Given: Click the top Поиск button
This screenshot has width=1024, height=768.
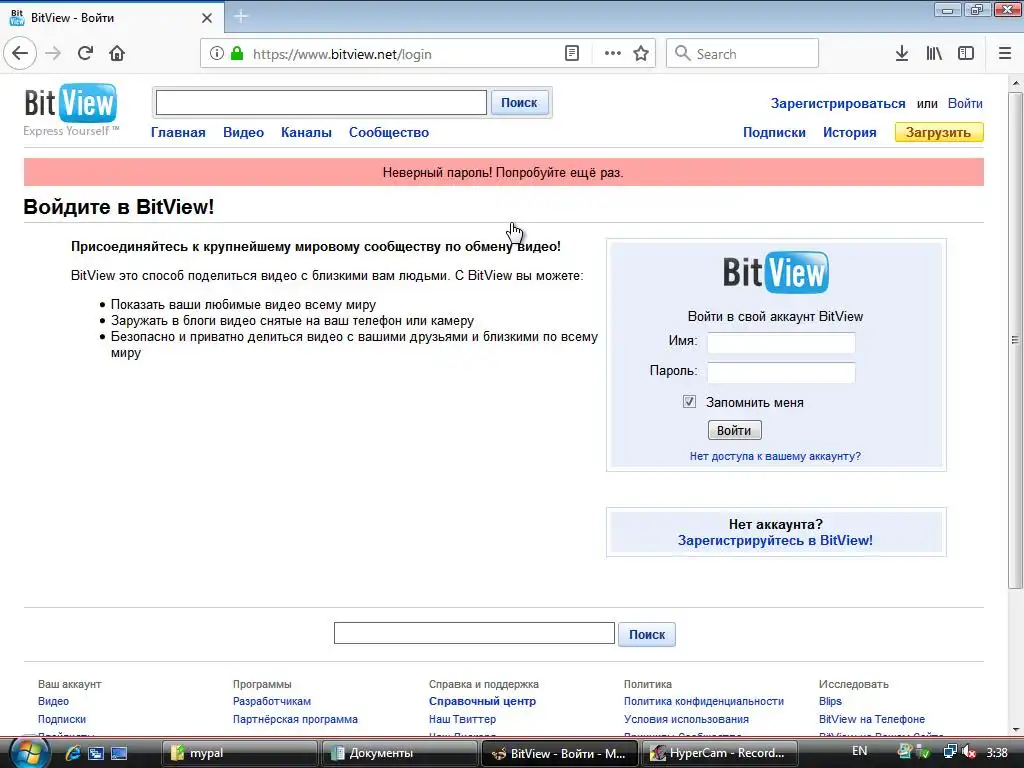Looking at the screenshot, I should (519, 103).
